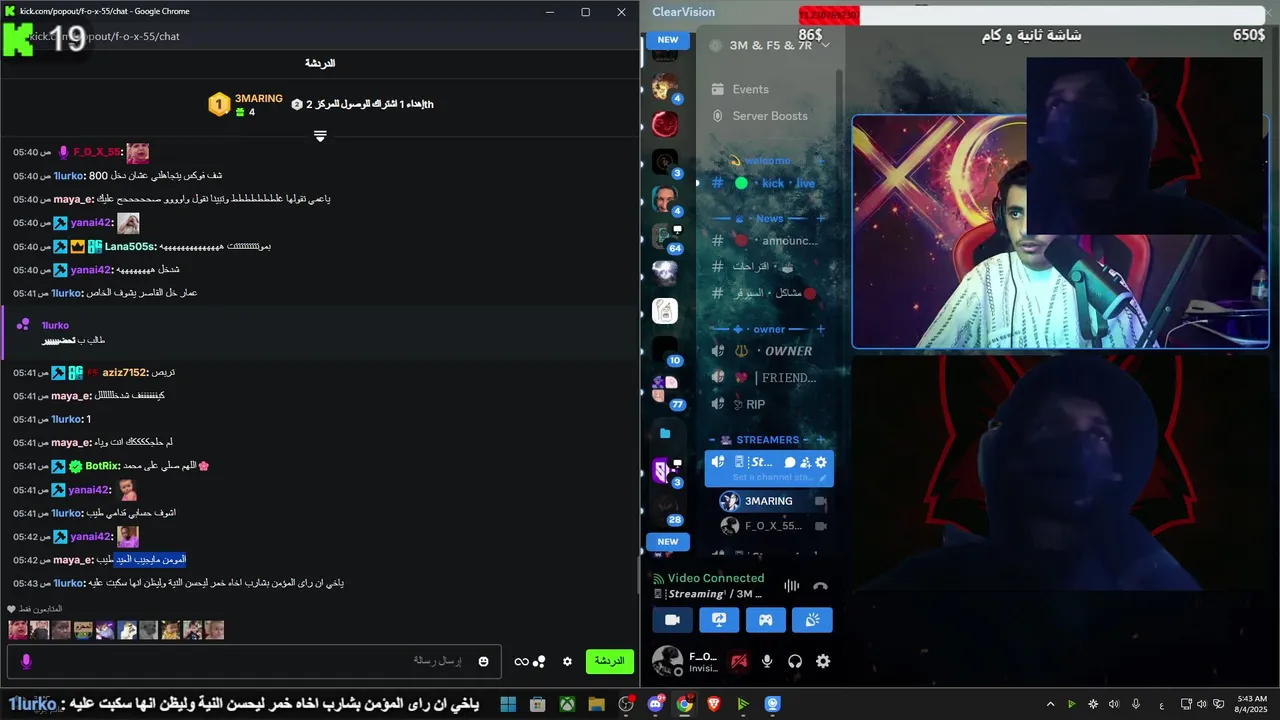Click username F_O_X_55 in chat
This screenshot has height=720, width=1280.
coord(96,152)
